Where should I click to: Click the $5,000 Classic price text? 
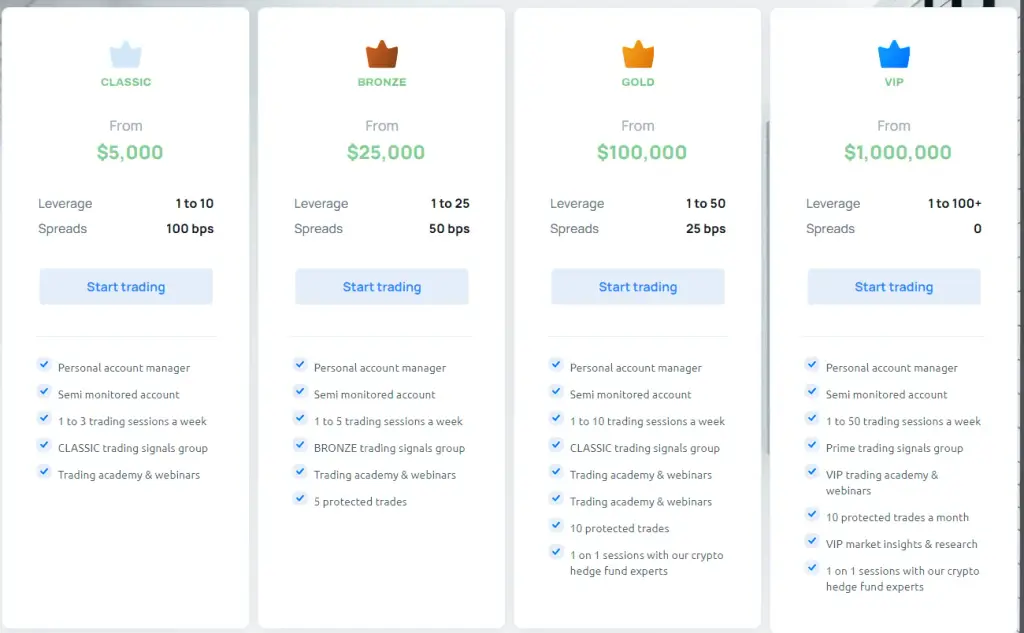point(130,152)
